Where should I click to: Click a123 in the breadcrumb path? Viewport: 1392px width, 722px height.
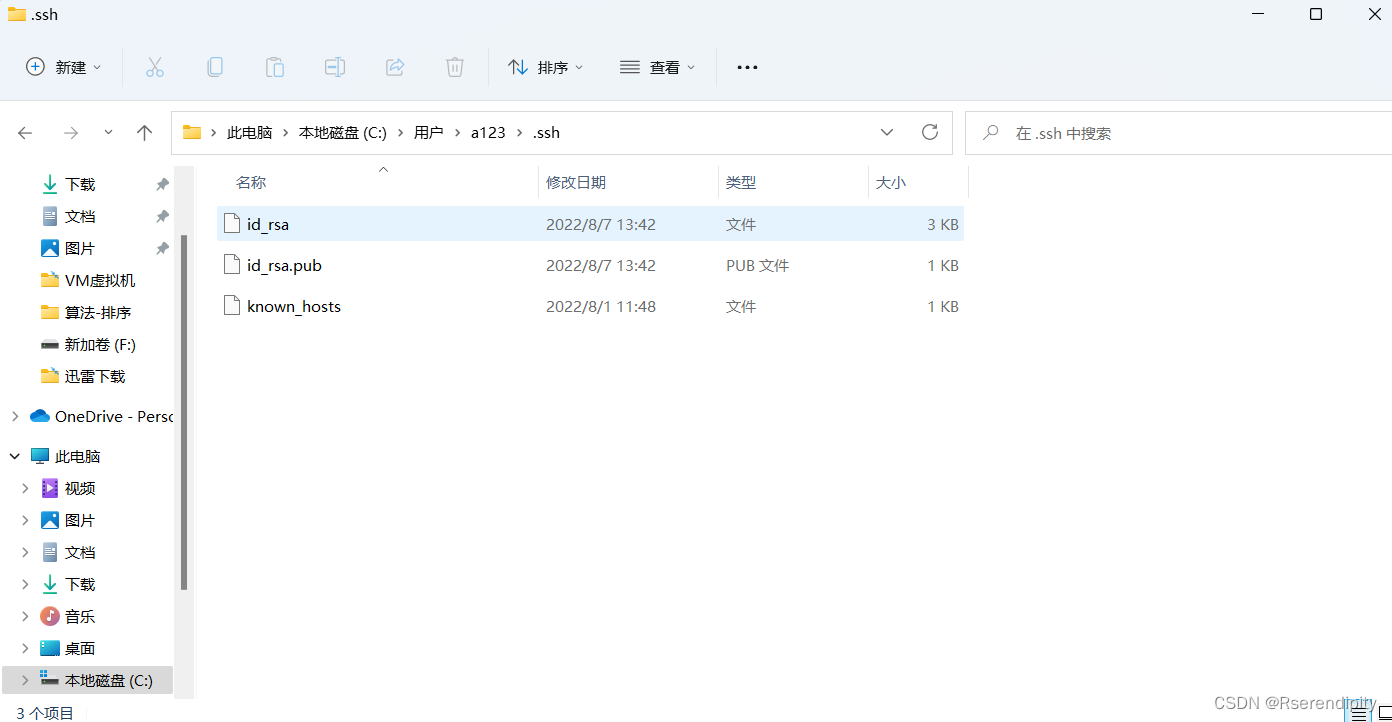pos(488,133)
